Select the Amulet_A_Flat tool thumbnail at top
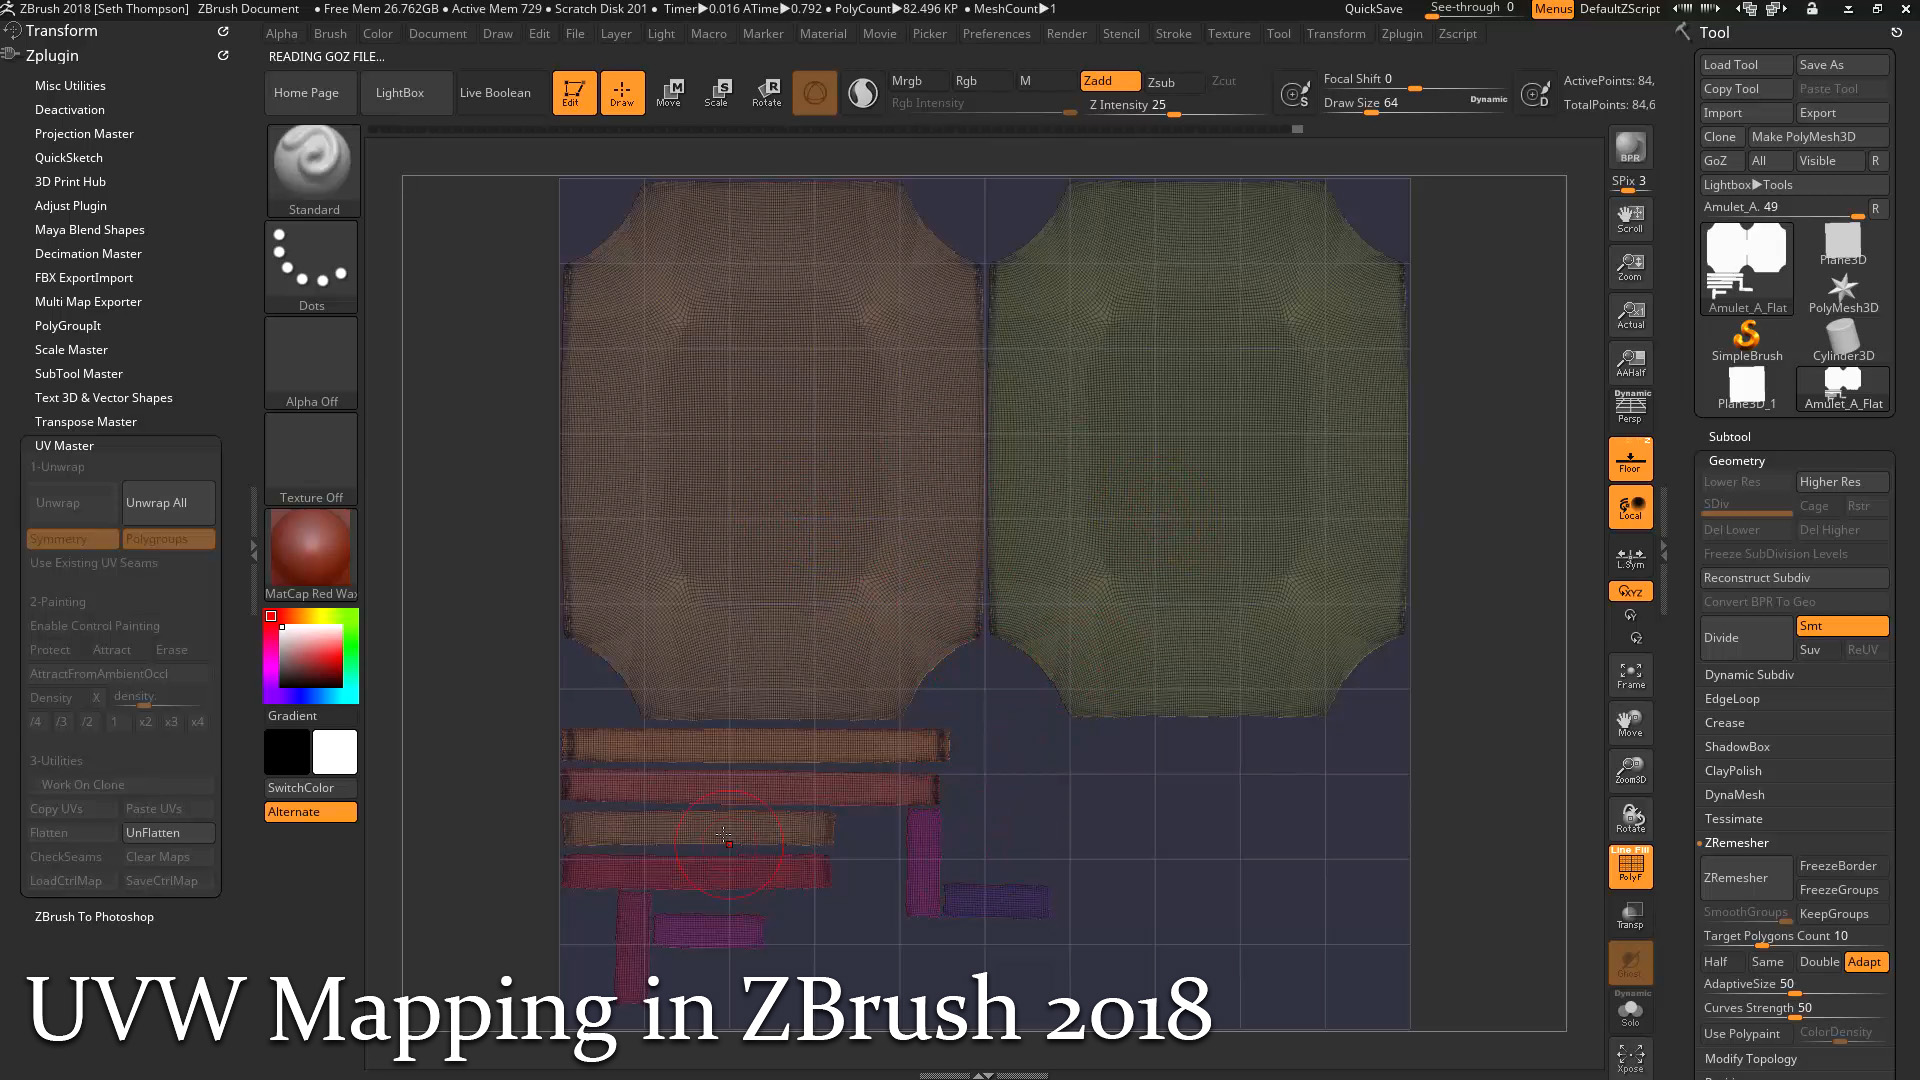 (x=1747, y=268)
